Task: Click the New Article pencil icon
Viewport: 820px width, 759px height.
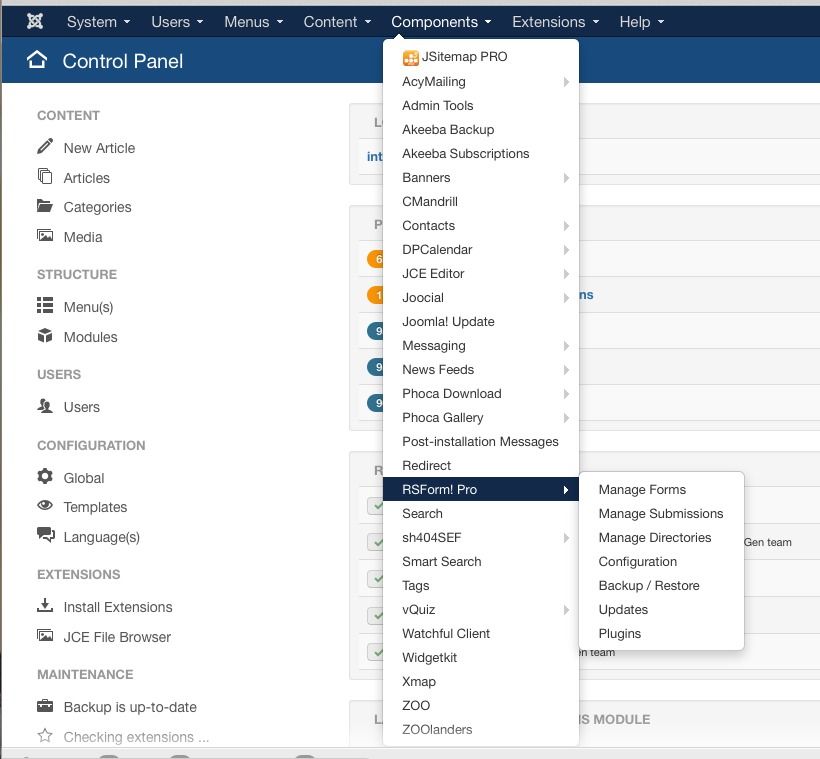Action: click(x=45, y=147)
